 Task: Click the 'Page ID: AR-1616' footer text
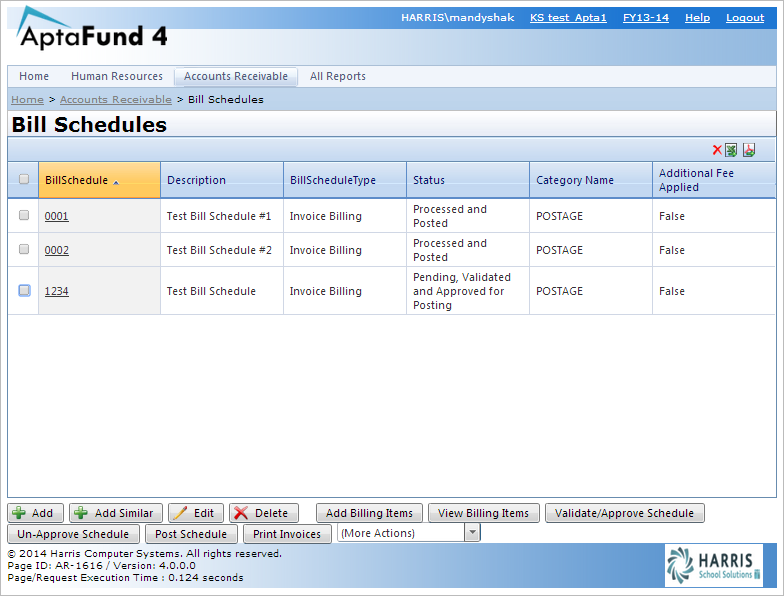pos(55,566)
